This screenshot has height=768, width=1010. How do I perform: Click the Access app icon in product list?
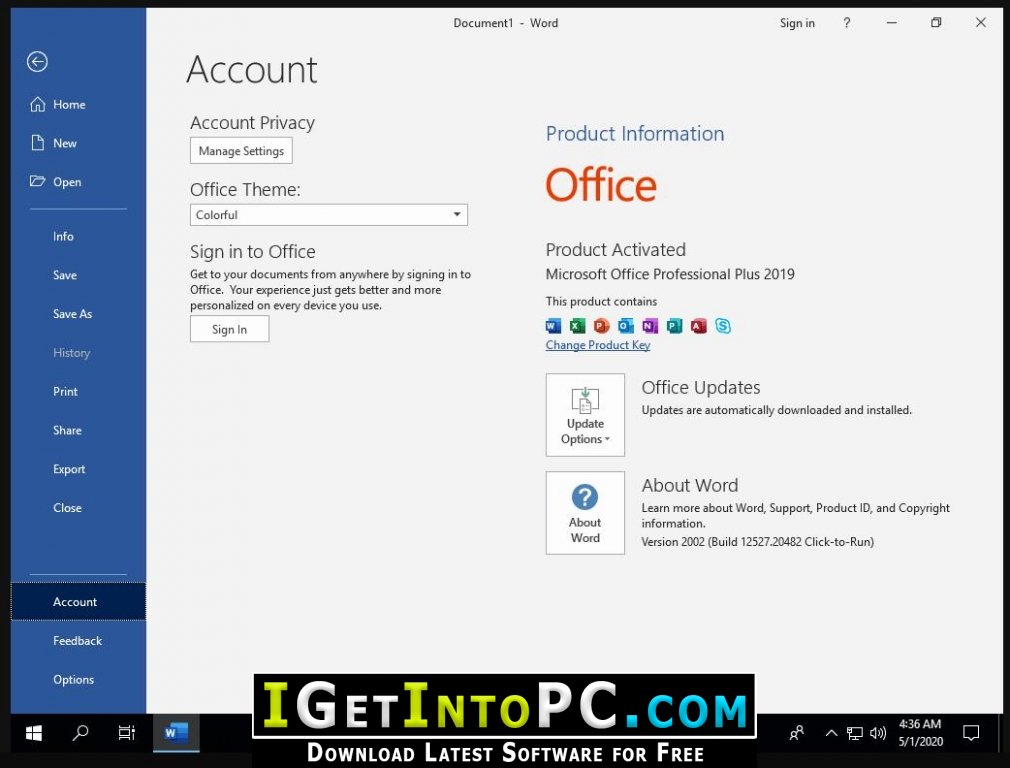[698, 326]
